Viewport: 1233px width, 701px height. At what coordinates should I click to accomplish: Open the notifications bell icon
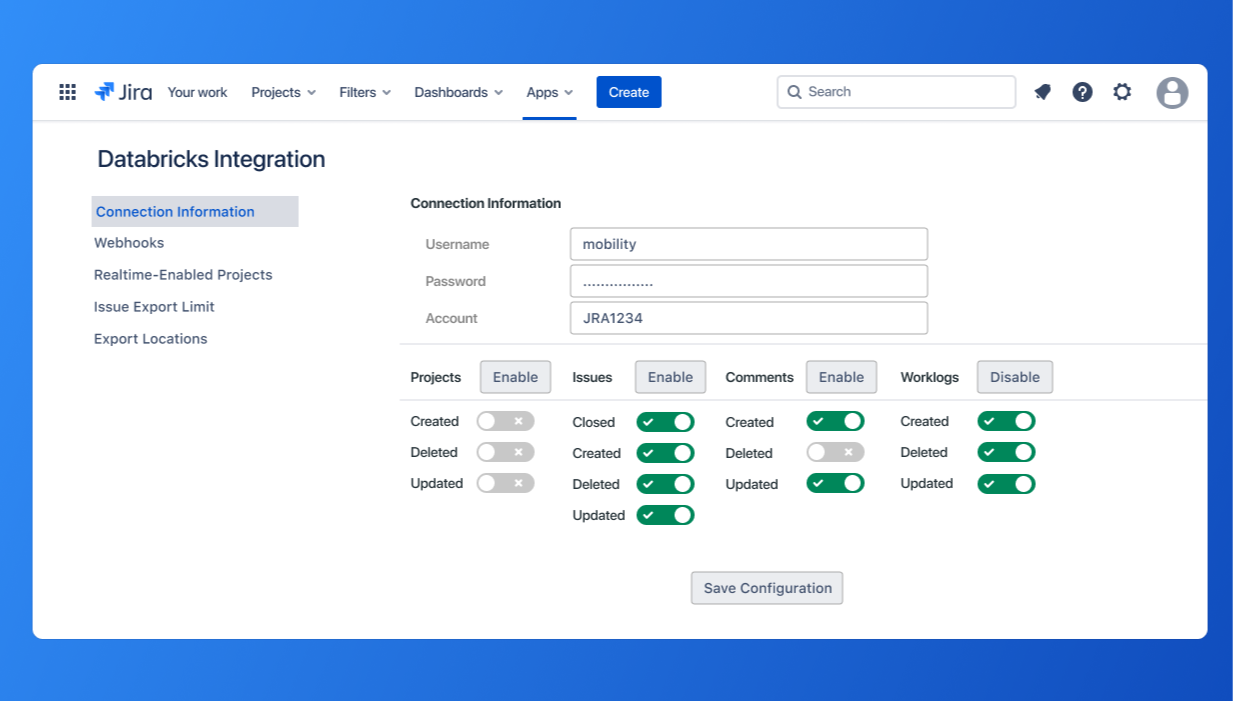(1043, 92)
